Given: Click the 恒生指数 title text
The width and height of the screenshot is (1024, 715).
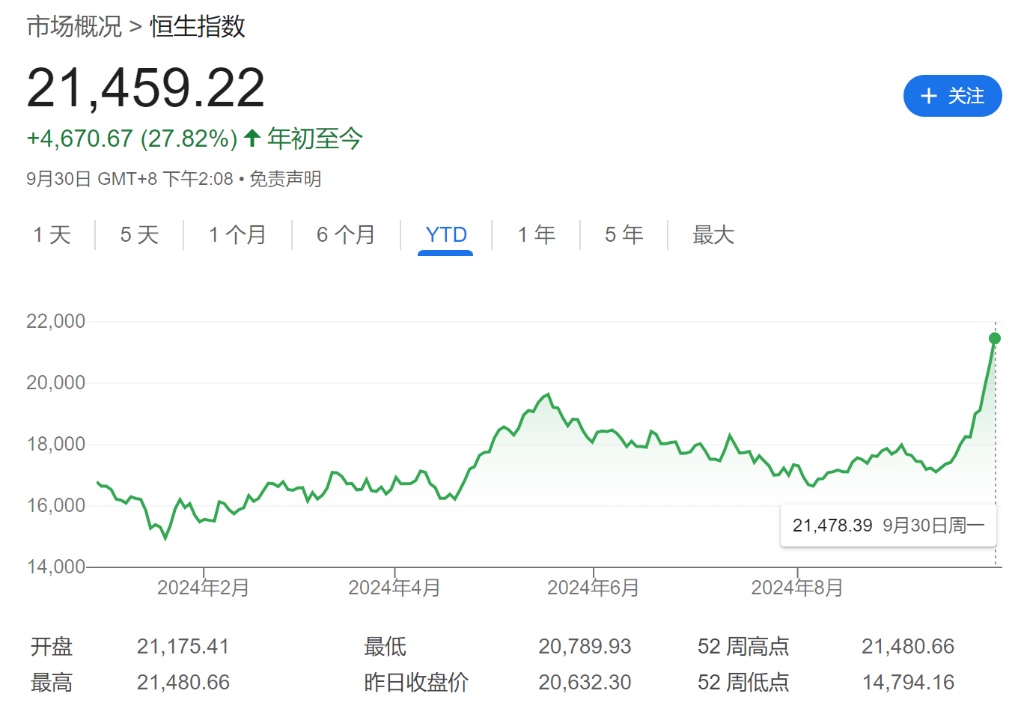Looking at the screenshot, I should click(198, 27).
